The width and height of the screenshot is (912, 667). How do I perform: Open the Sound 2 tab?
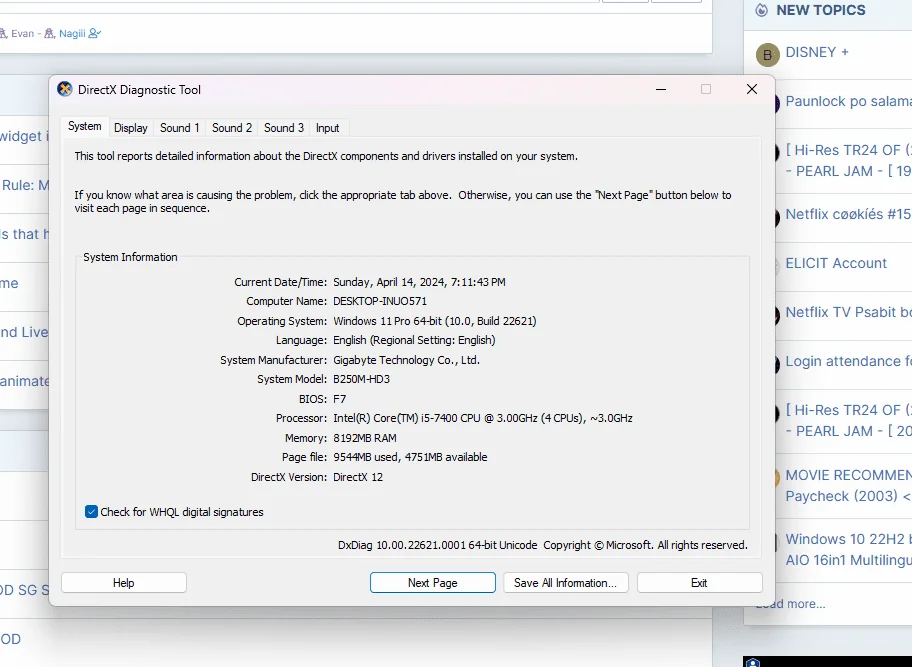coord(231,128)
